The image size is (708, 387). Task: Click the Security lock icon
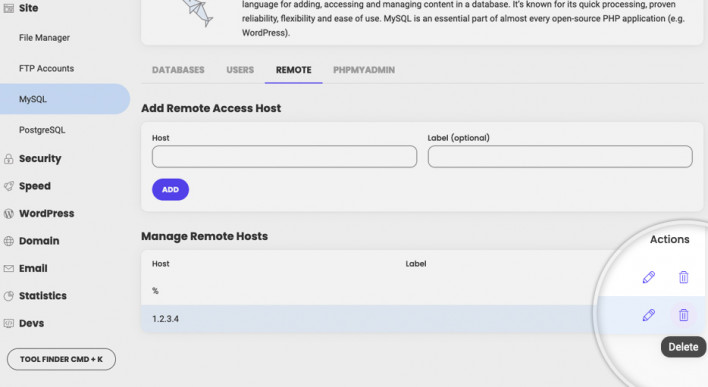coord(9,159)
